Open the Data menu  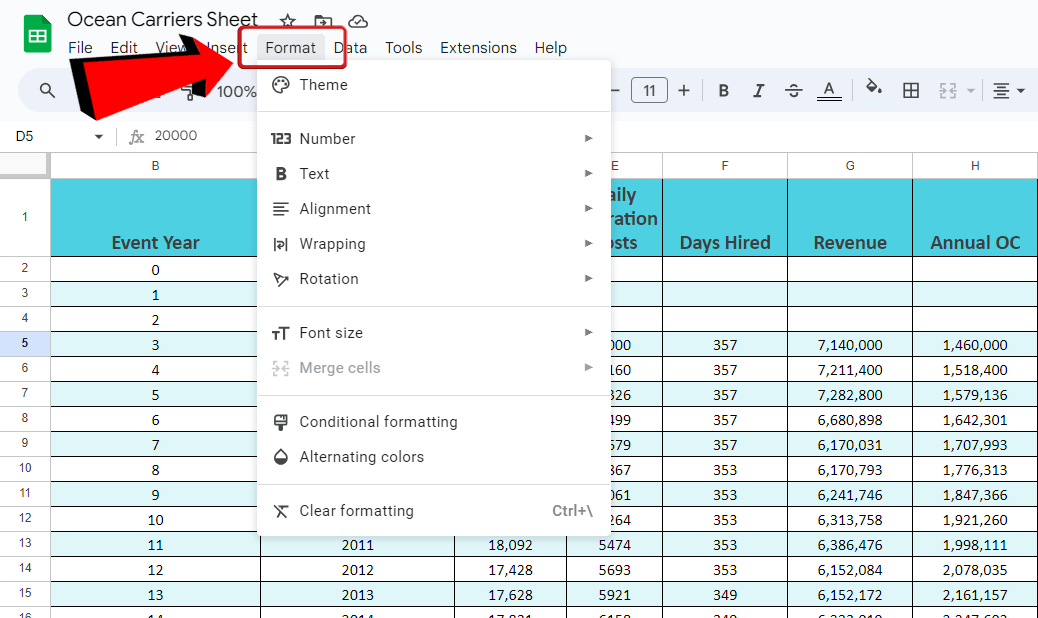(351, 47)
